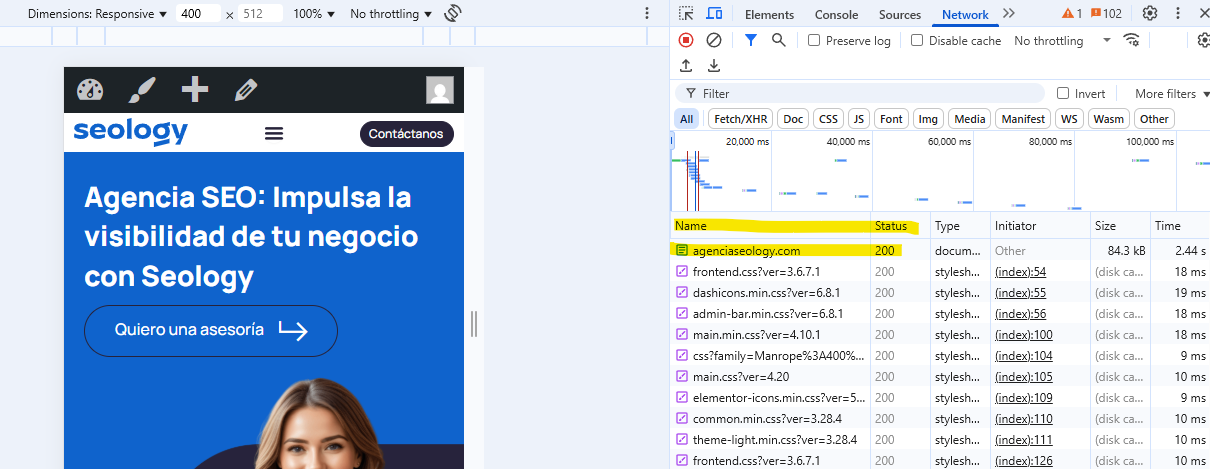
Task: Check the Disable cache checkbox
Action: click(917, 41)
